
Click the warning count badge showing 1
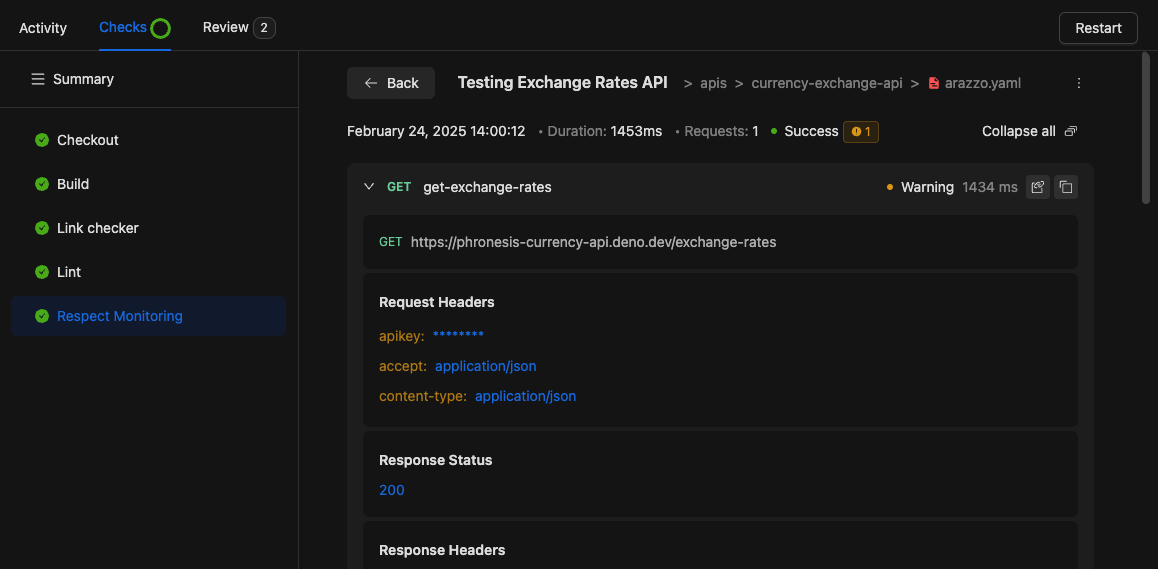coord(860,132)
